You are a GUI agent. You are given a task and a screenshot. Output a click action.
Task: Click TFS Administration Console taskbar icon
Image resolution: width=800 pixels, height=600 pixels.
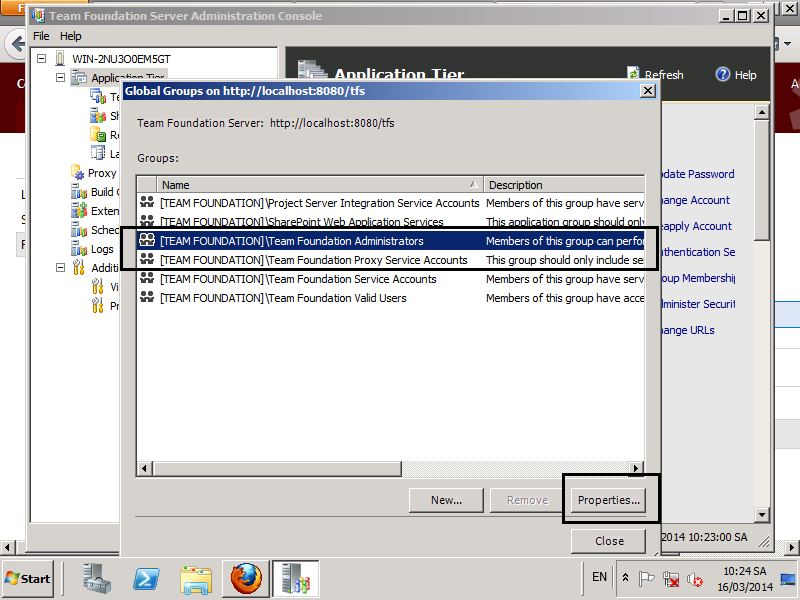pos(296,579)
